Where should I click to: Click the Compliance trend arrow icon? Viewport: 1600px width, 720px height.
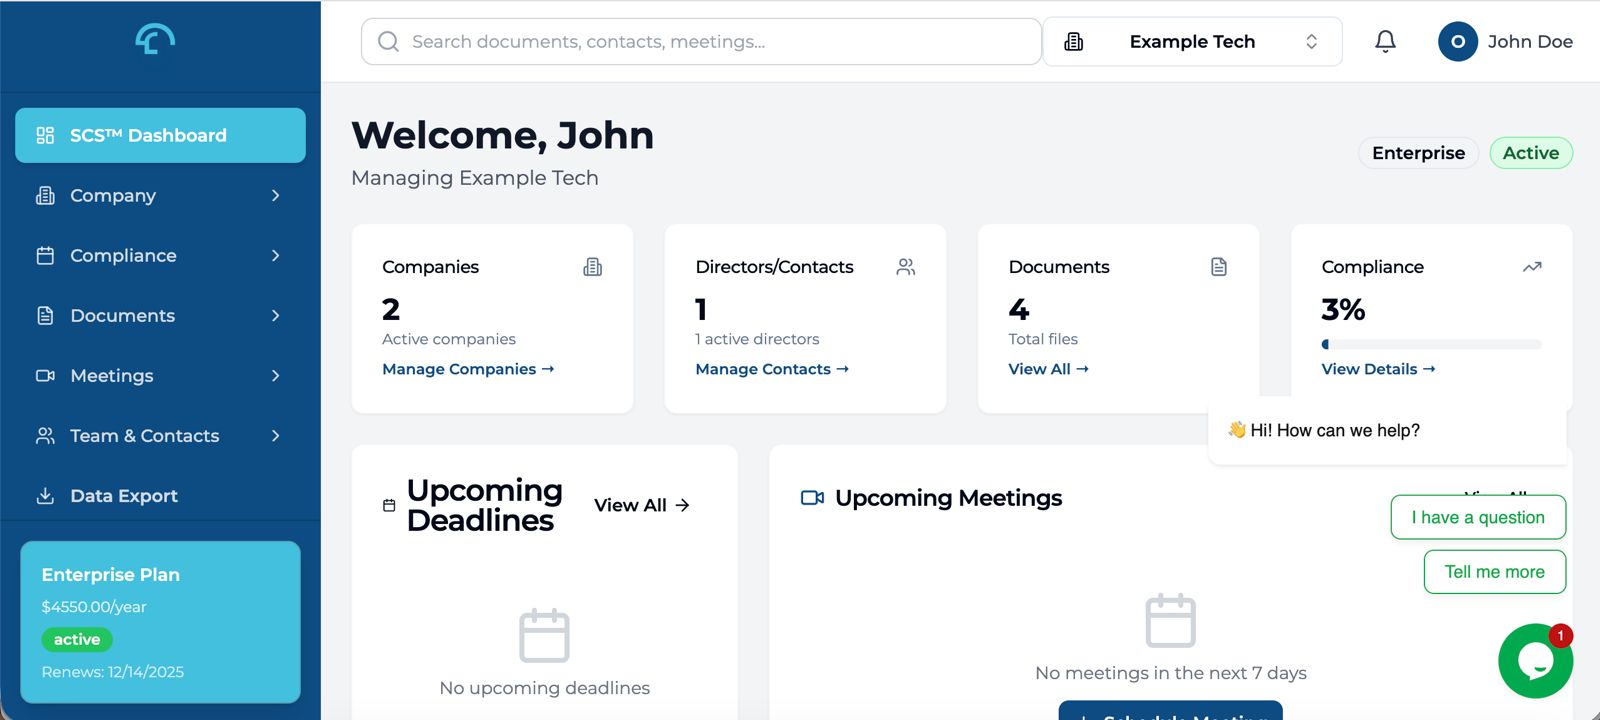pos(1531,267)
